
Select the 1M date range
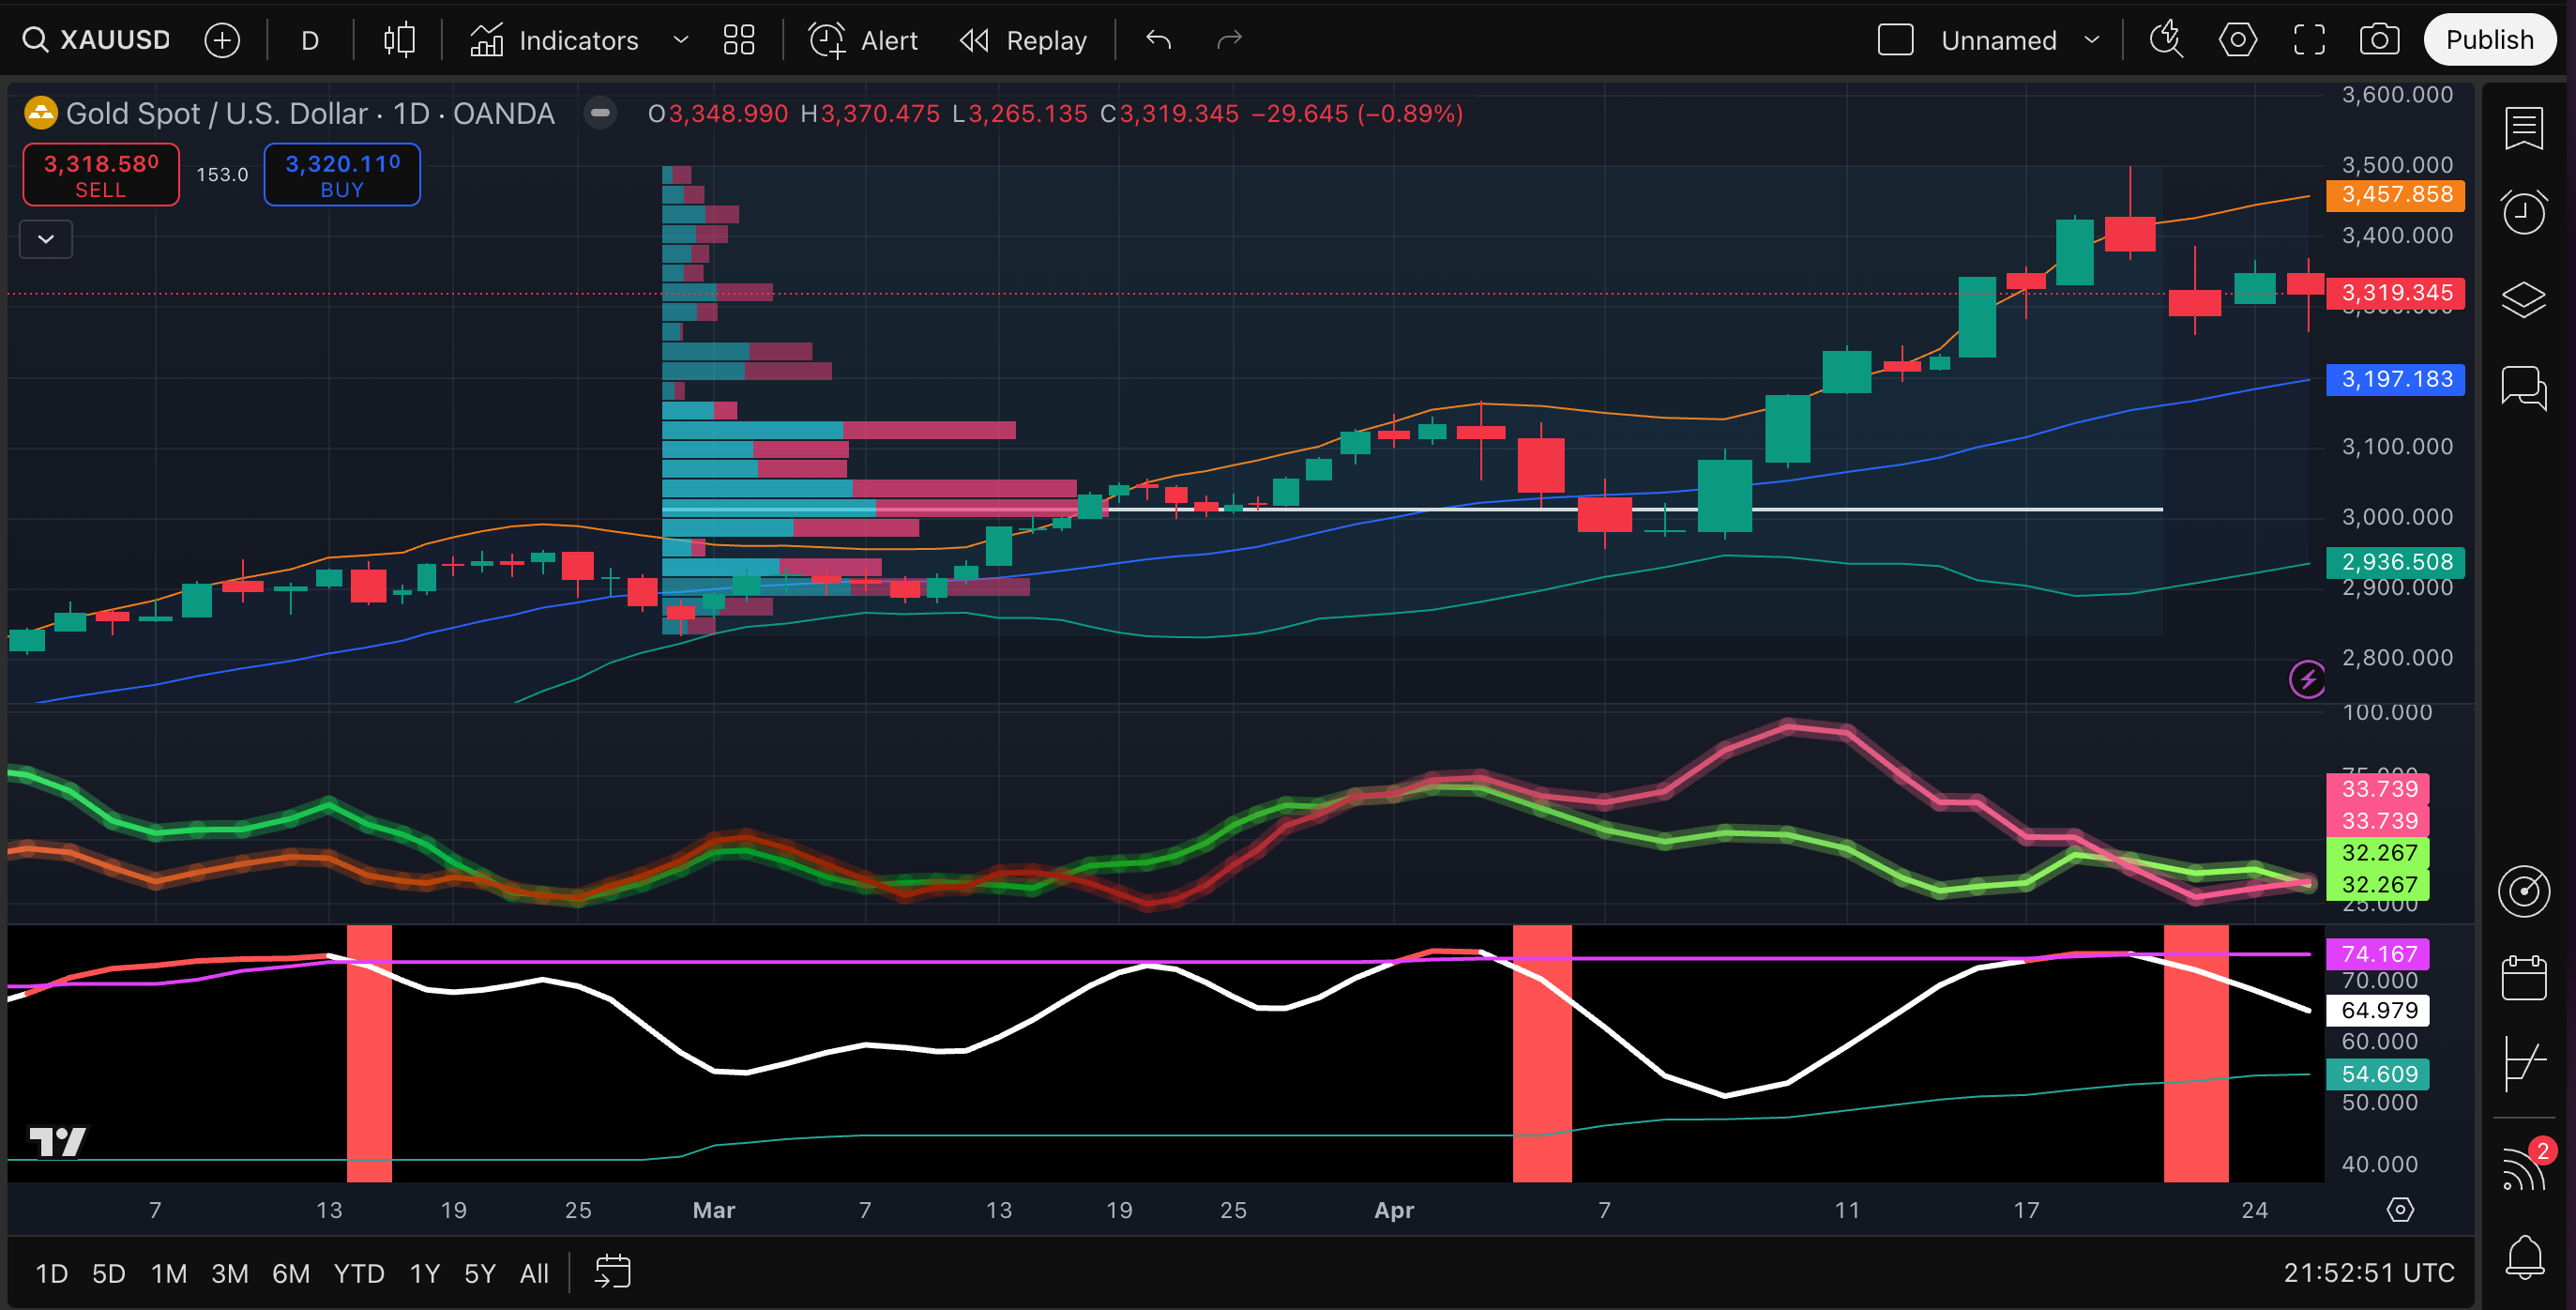tap(169, 1273)
